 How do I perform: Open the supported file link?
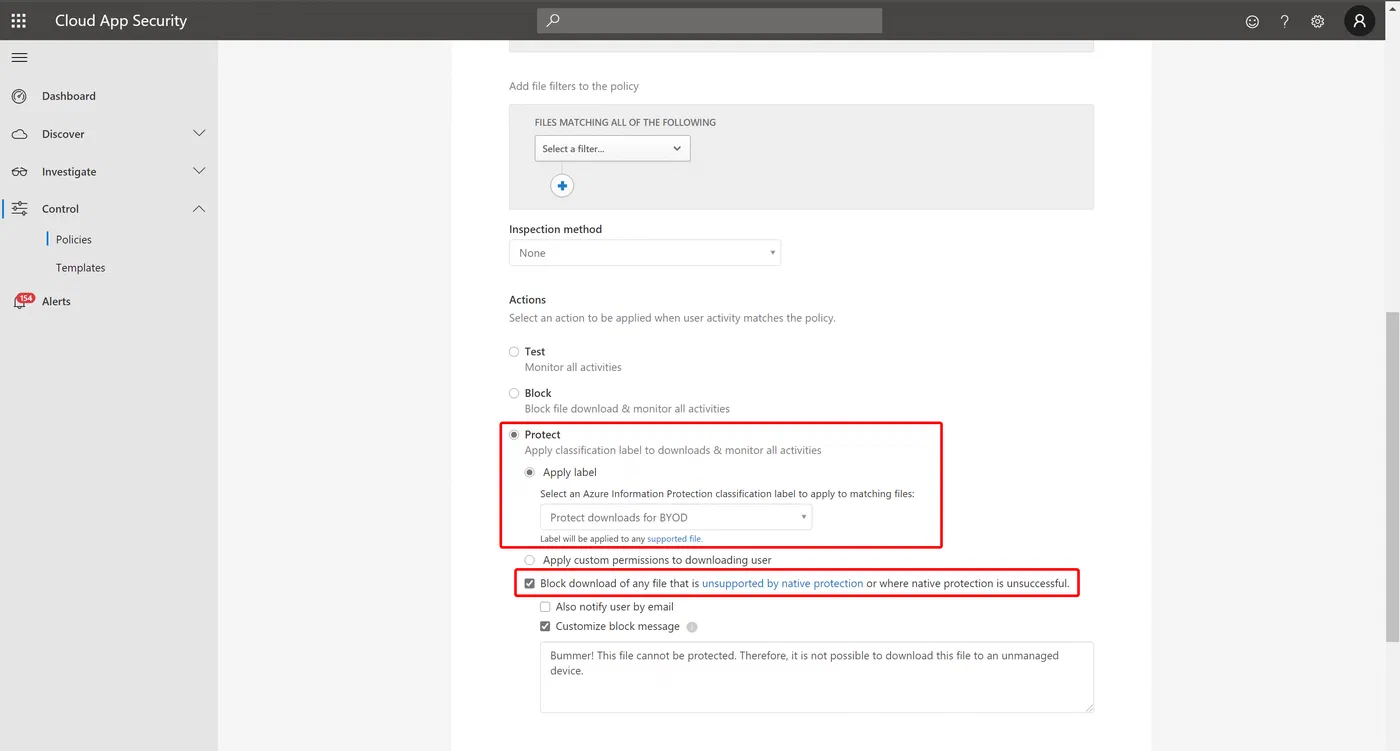(x=675, y=539)
